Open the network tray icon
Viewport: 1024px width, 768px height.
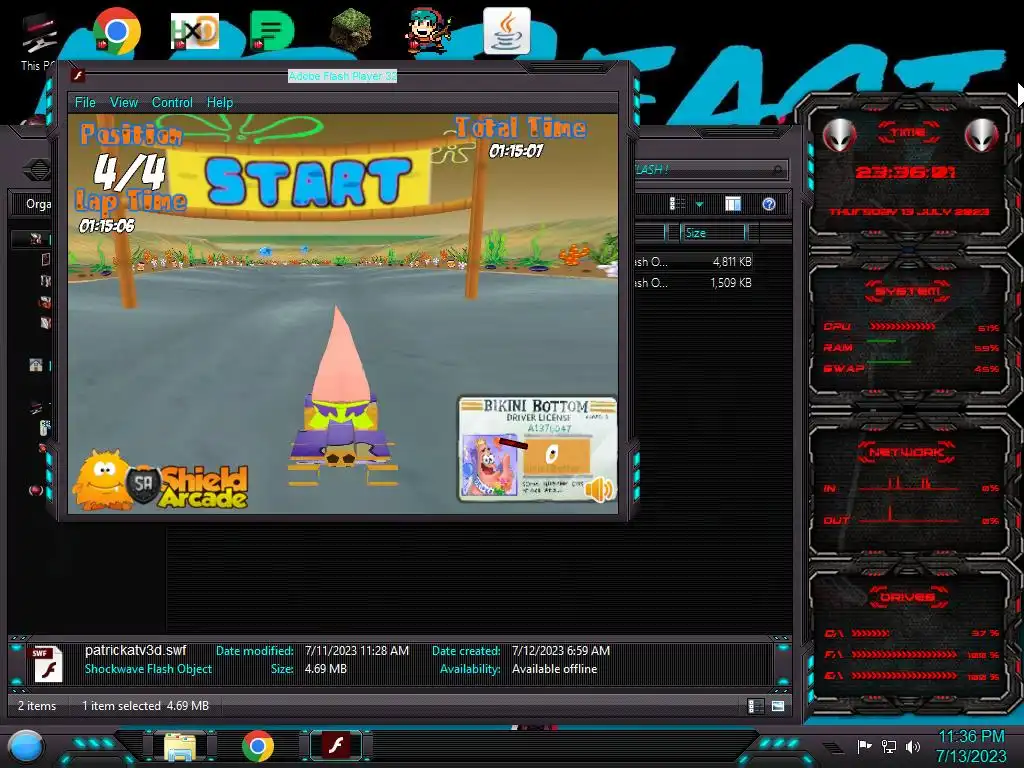point(889,746)
